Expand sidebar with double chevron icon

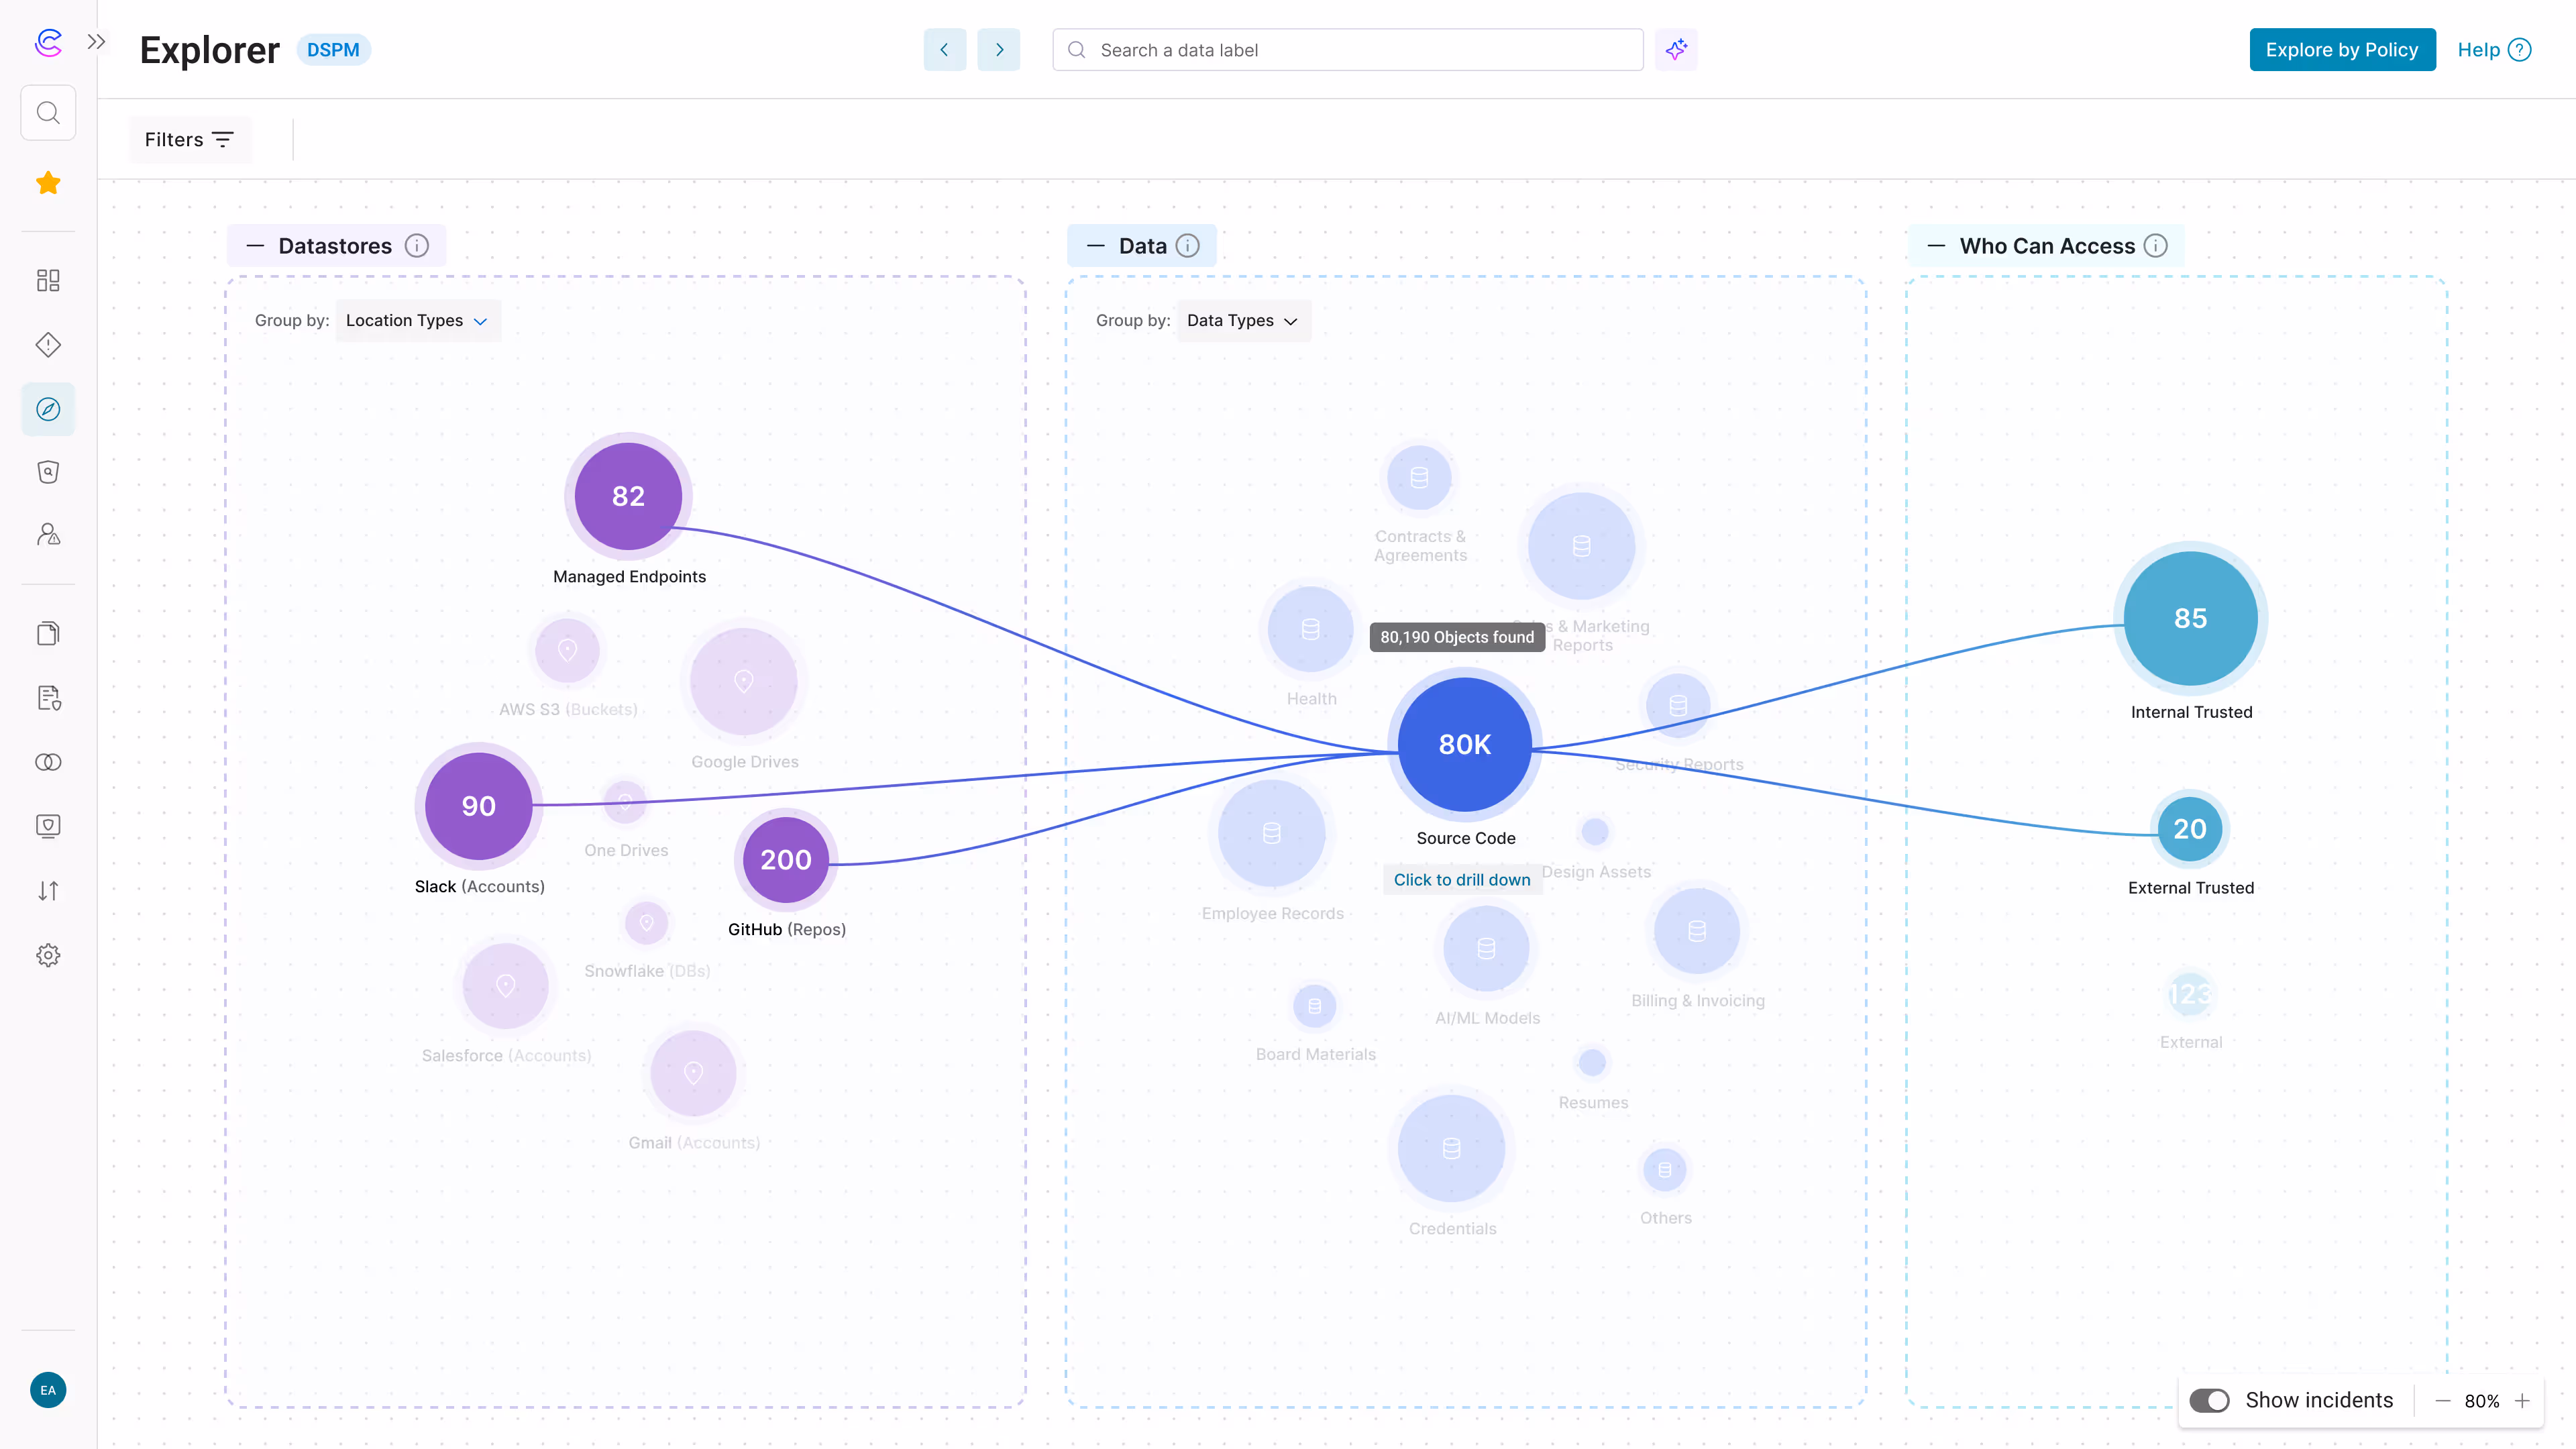[96, 42]
